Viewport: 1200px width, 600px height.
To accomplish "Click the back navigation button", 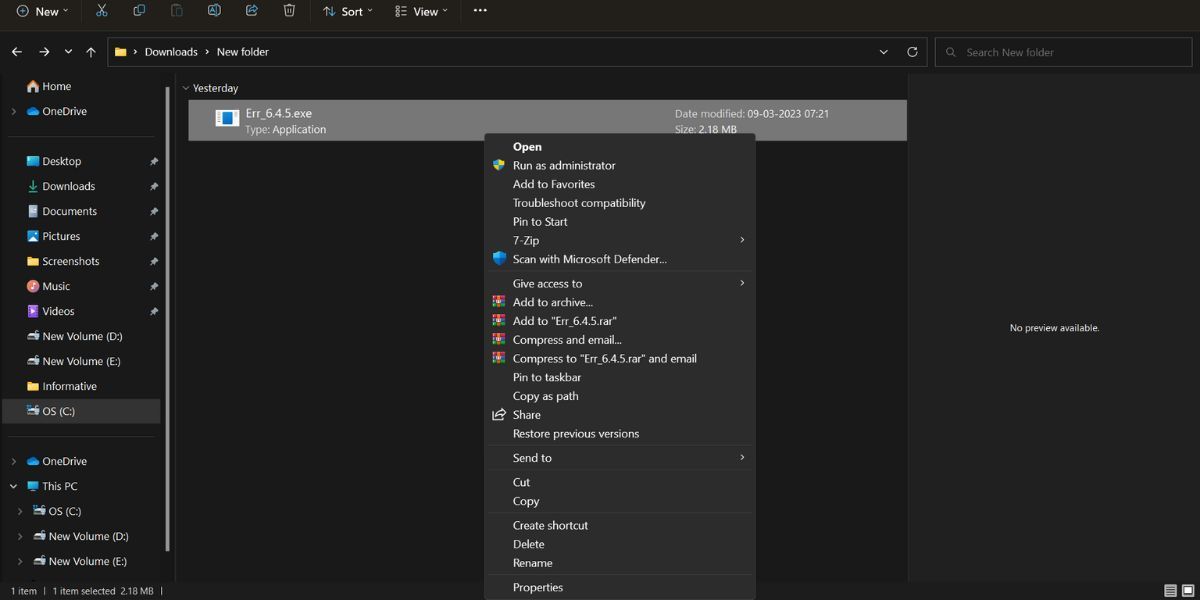I will [16, 51].
